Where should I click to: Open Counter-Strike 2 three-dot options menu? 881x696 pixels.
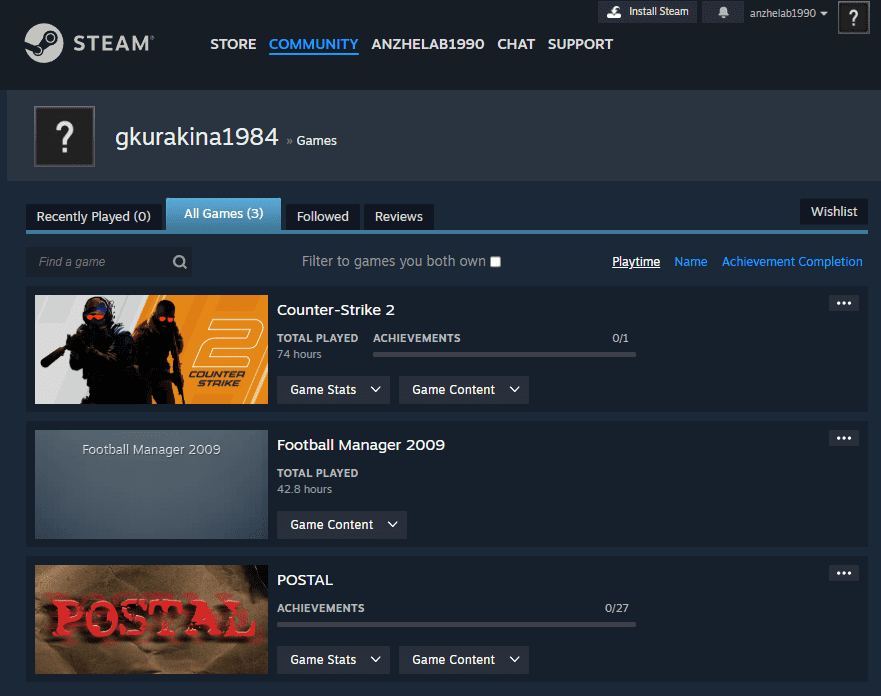tap(843, 303)
